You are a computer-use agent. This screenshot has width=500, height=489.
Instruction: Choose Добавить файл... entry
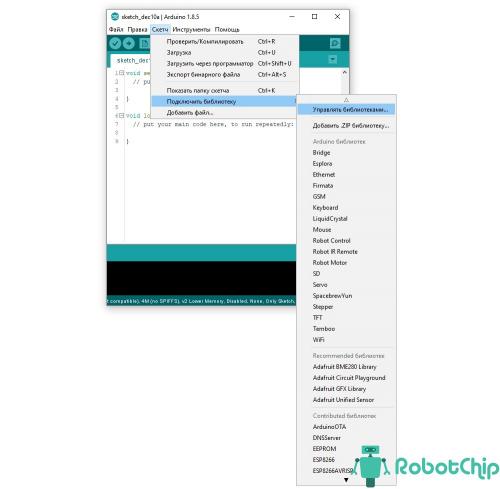tap(225, 113)
